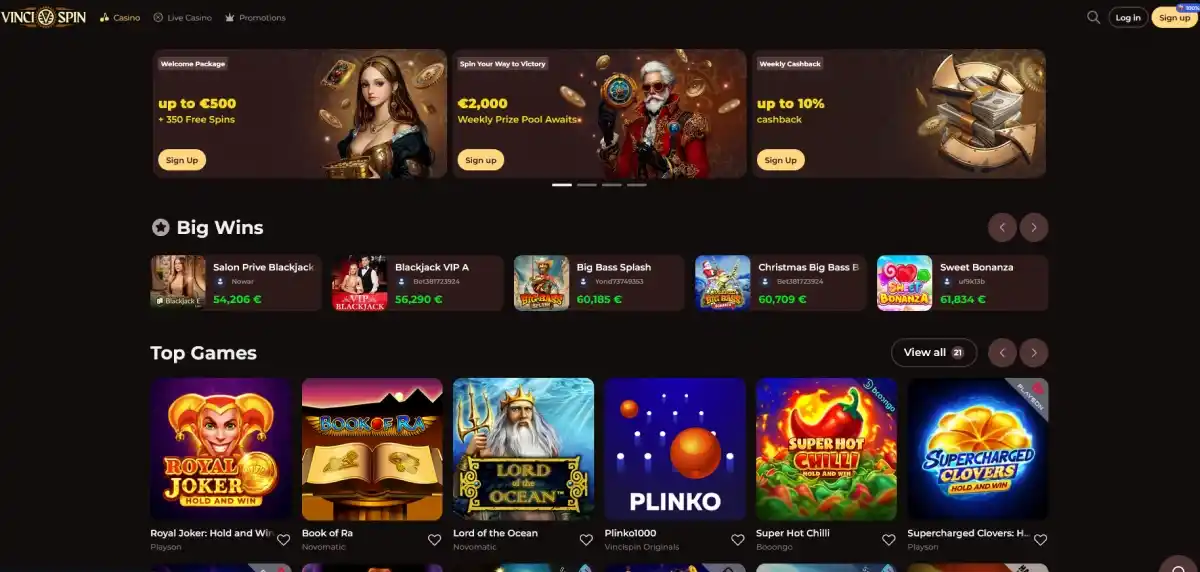Favorite Royal Joker with heart icon
The width and height of the screenshot is (1200, 572).
click(x=283, y=540)
